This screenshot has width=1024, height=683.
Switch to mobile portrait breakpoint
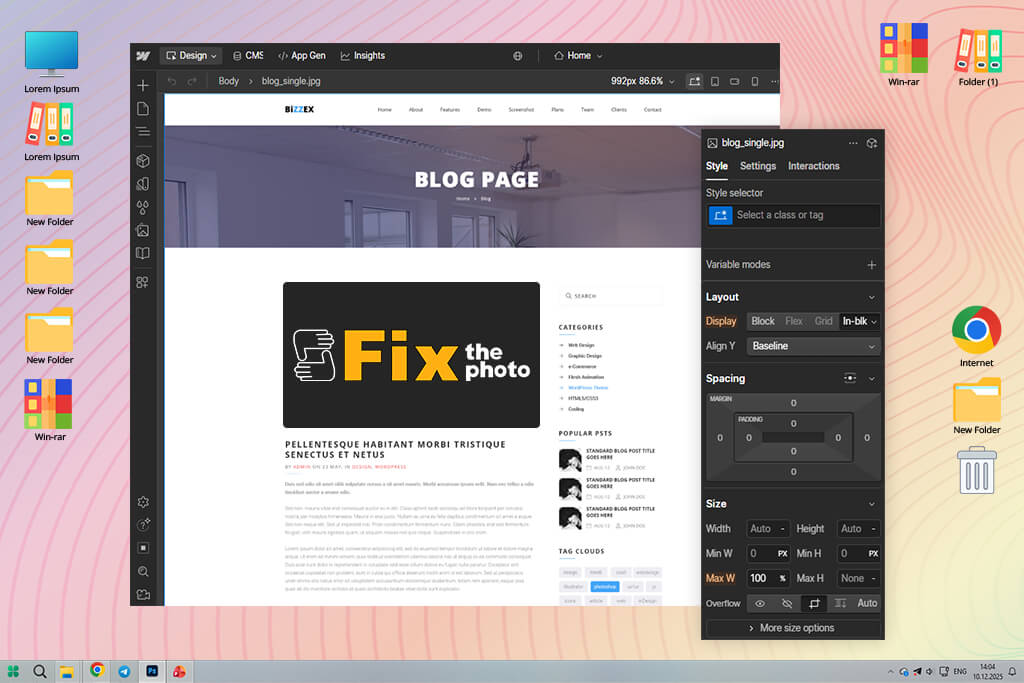click(755, 82)
